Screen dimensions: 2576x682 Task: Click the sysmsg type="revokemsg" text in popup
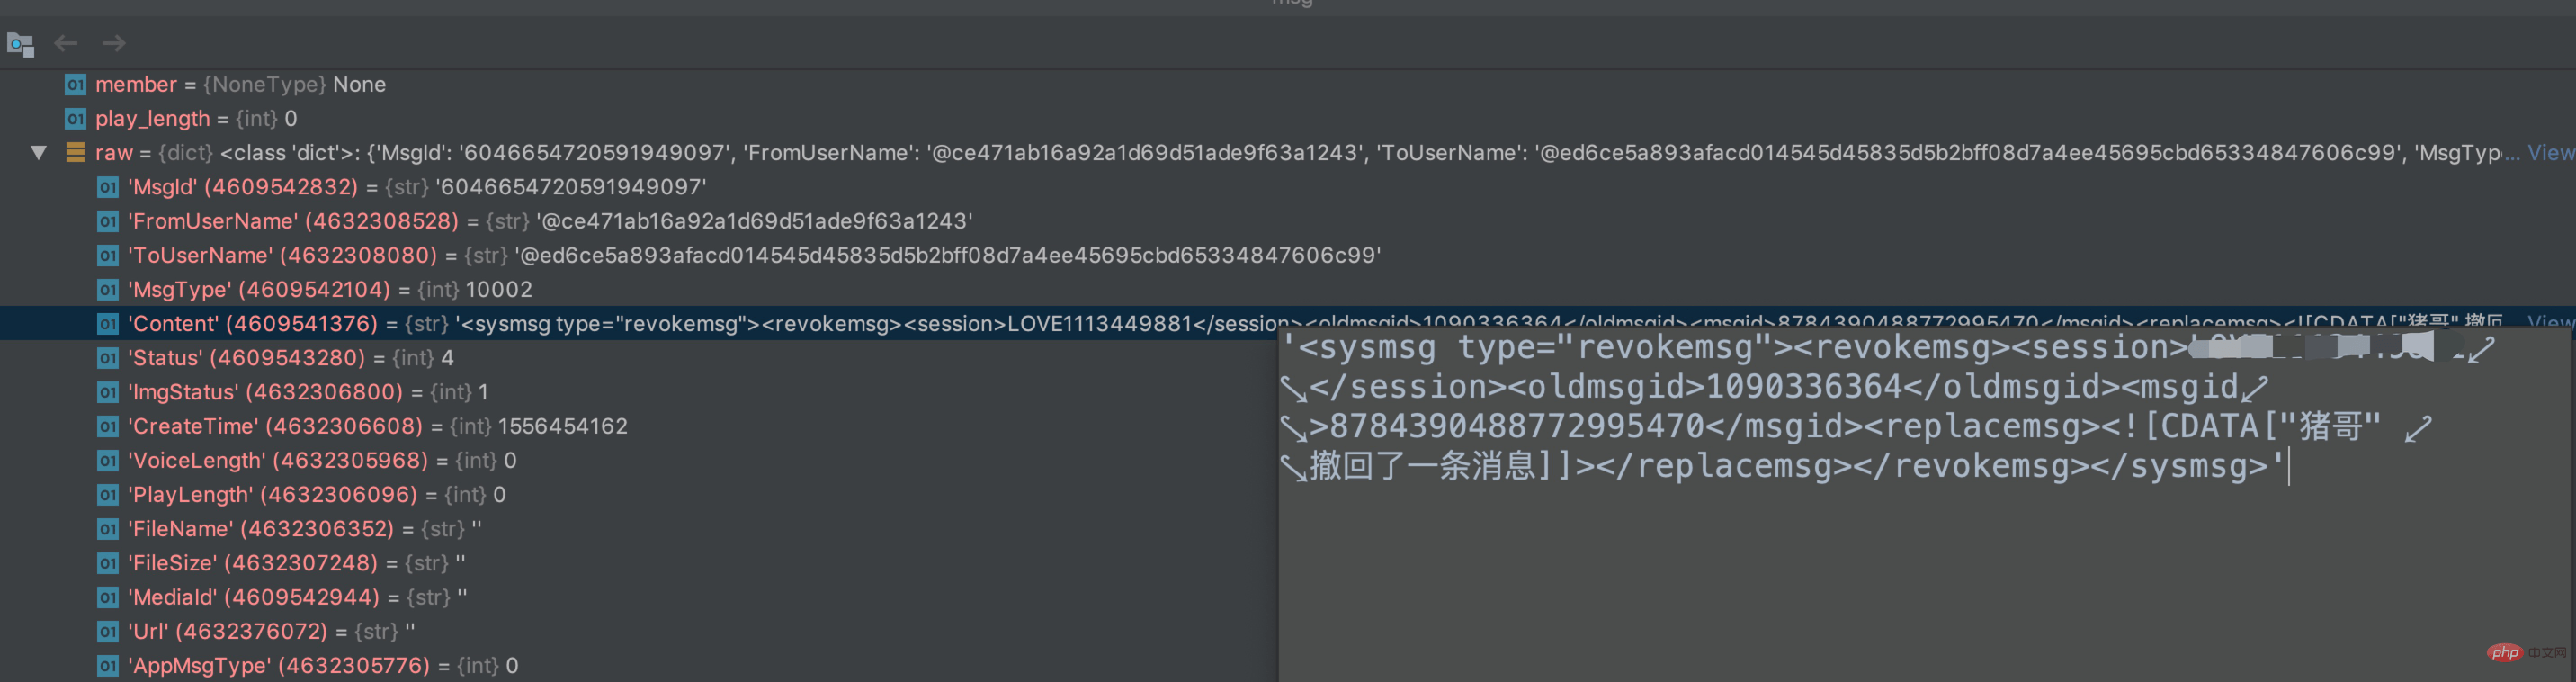(x=1545, y=348)
